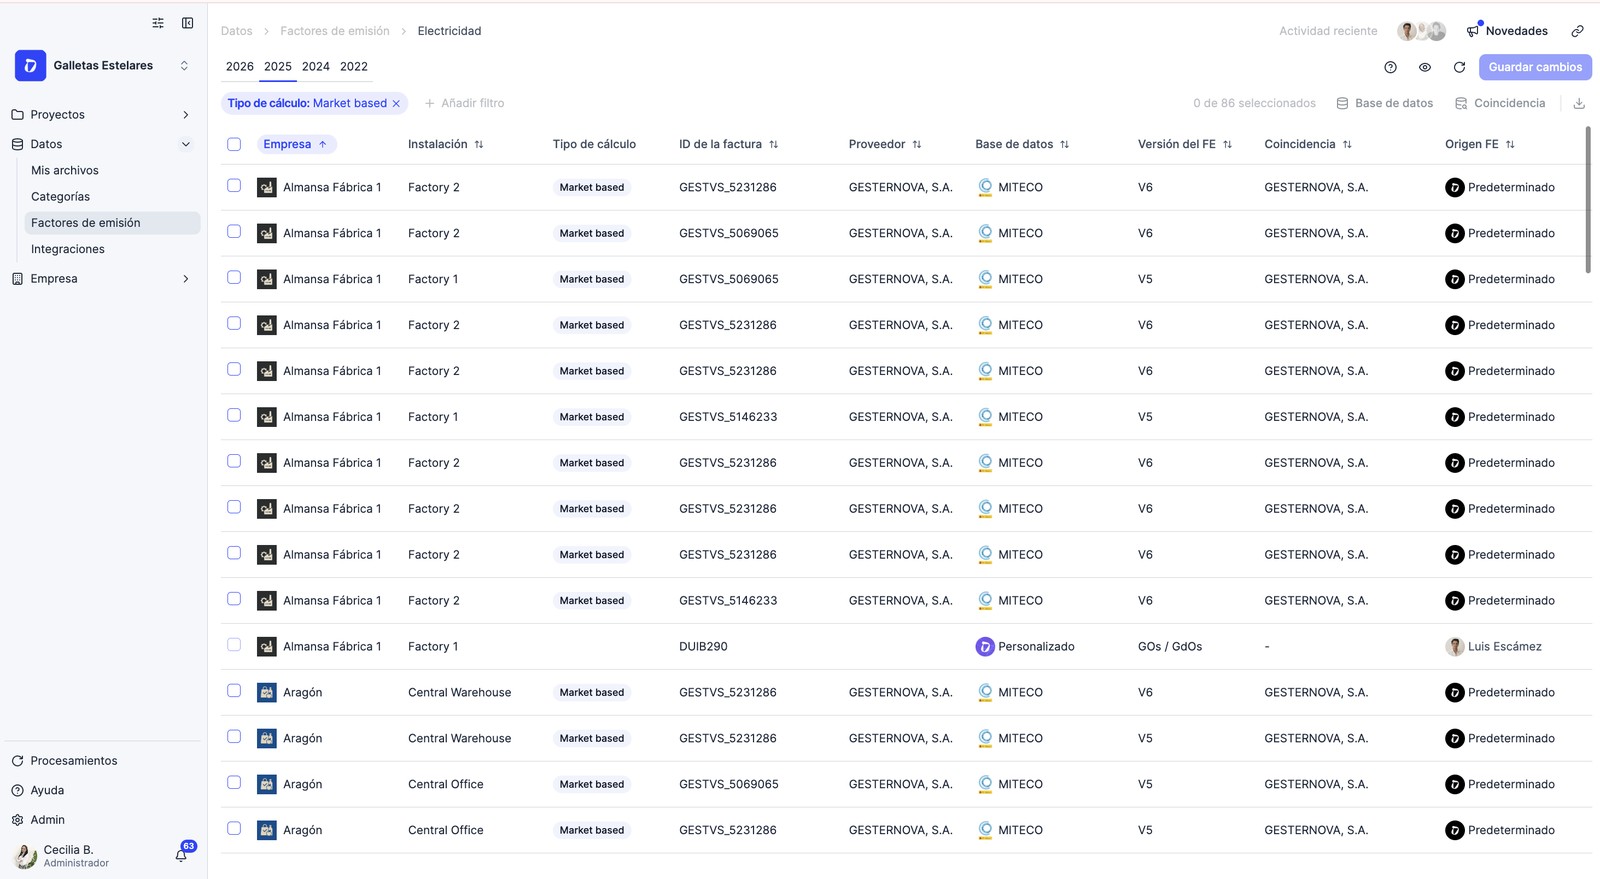Viewport: 1600px width, 879px height.
Task: Click the refresh icon beside Guardar cambios
Action: [1459, 67]
